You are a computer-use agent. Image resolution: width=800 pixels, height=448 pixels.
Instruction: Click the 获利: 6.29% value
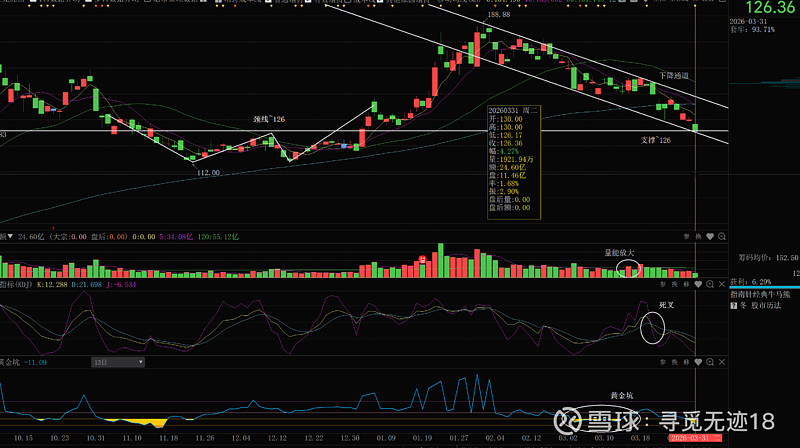(x=751, y=282)
